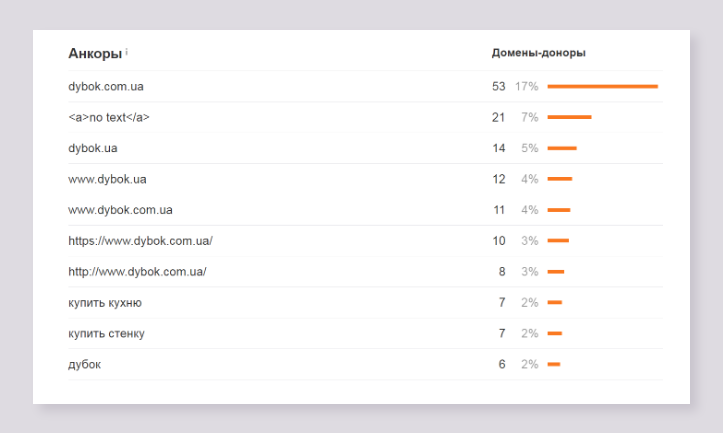Open the купить кухню anchor
The image size is (723, 433).
click(x=105, y=303)
